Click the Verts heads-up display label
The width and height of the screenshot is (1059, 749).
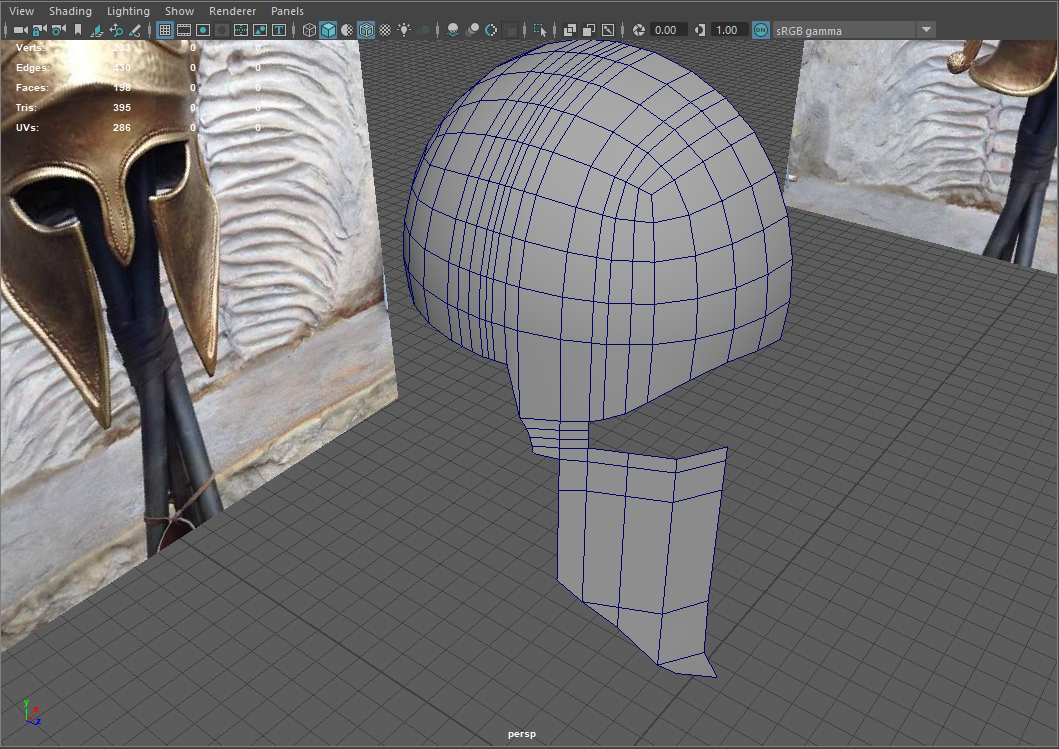30,48
